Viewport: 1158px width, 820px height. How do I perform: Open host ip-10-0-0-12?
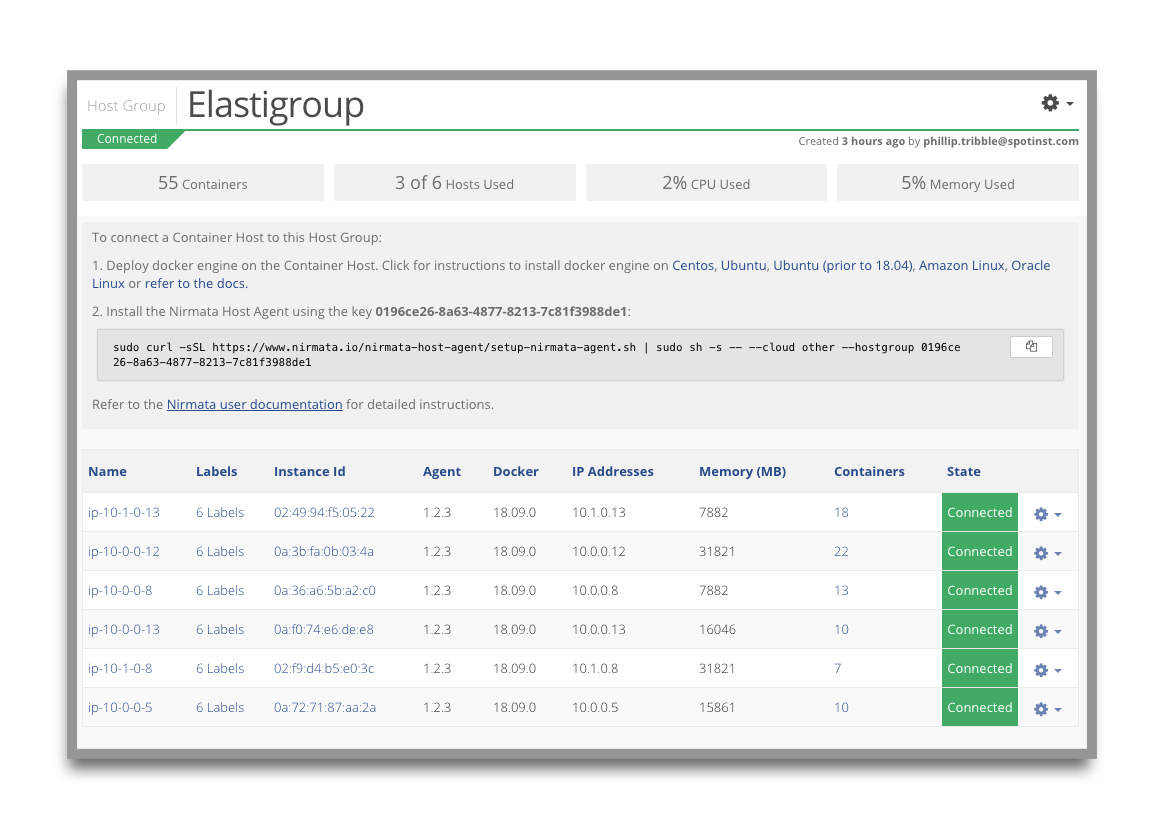click(x=124, y=551)
